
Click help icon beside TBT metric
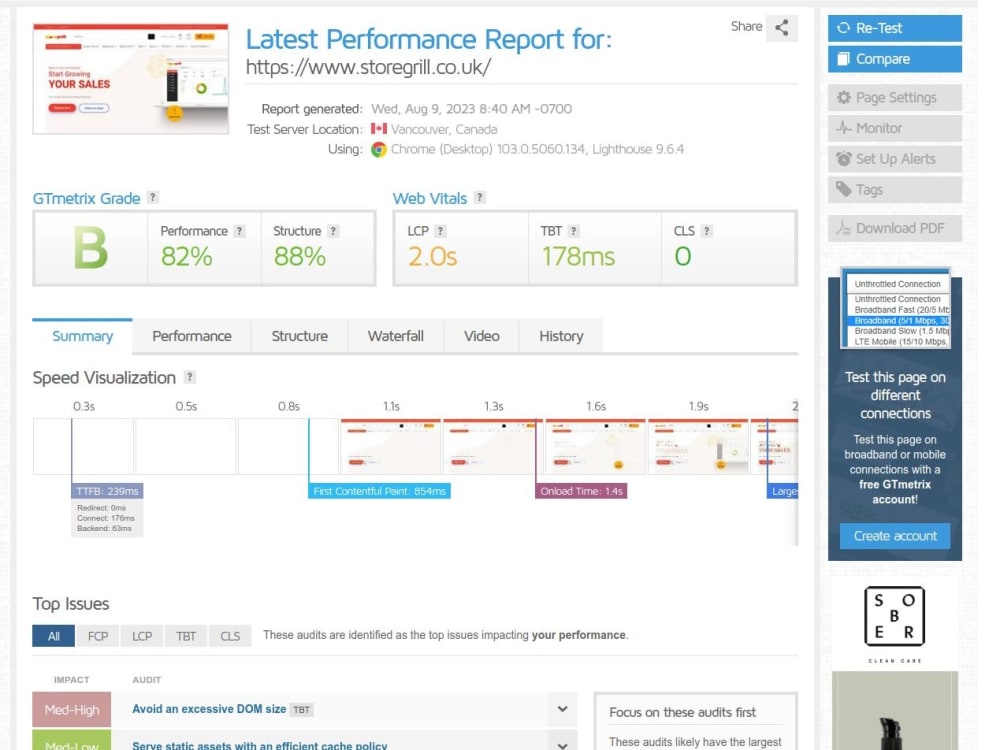[x=573, y=231]
